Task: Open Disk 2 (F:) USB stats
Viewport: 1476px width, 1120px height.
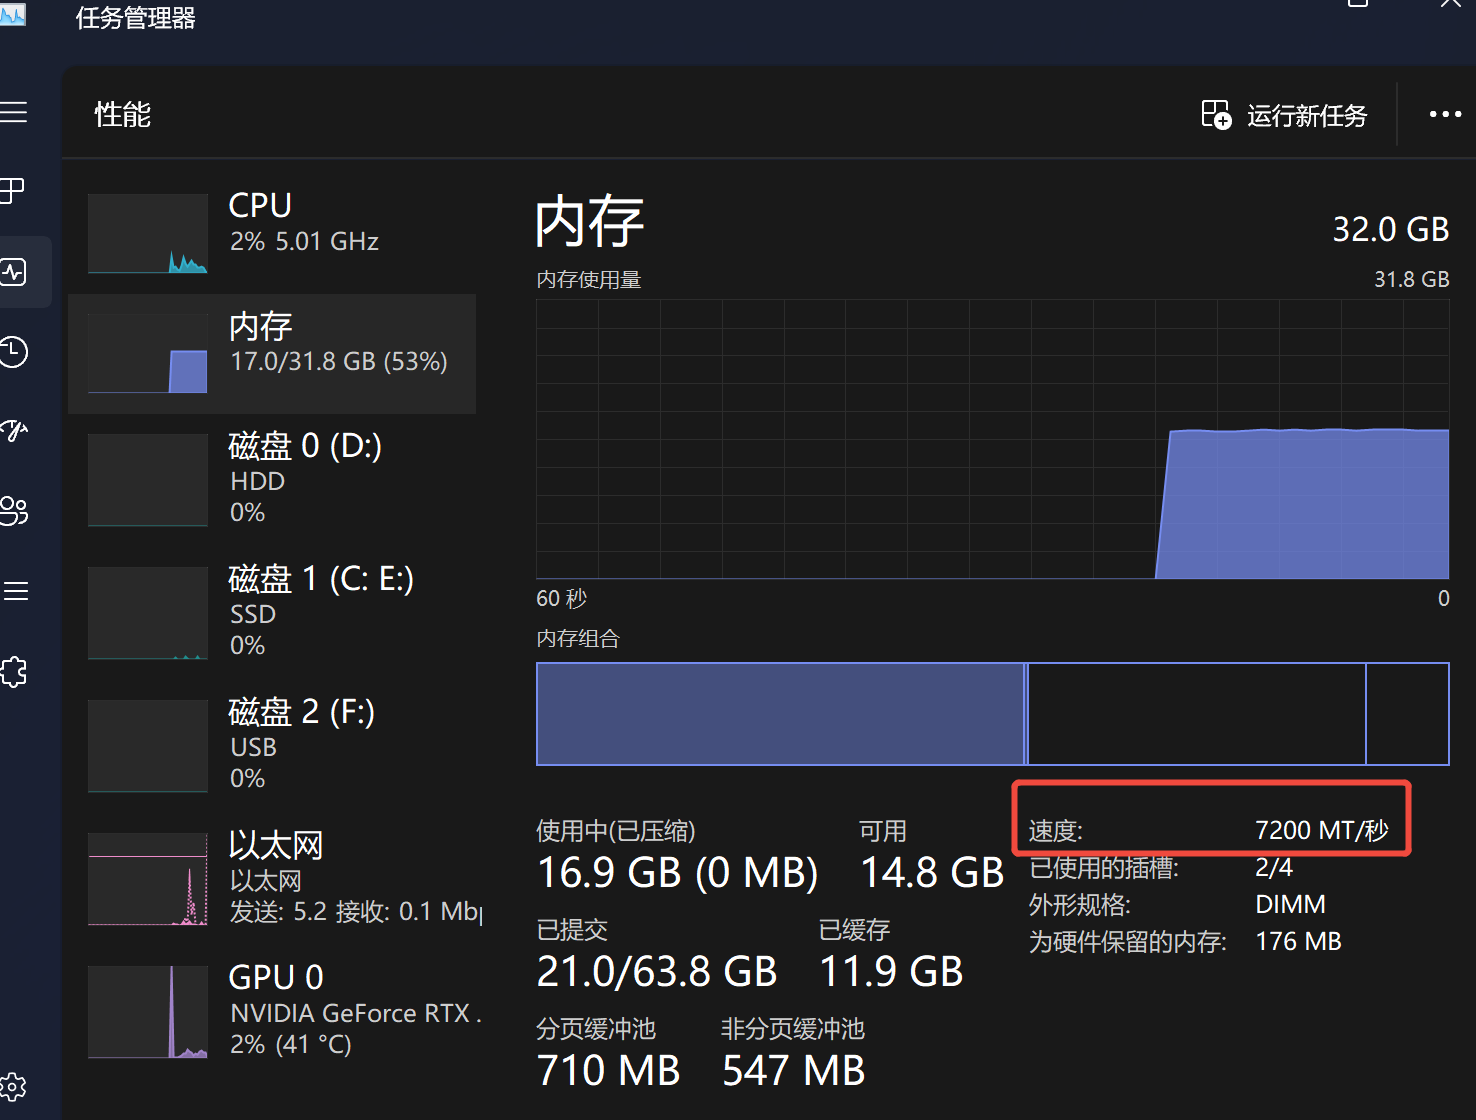Action: 270,744
